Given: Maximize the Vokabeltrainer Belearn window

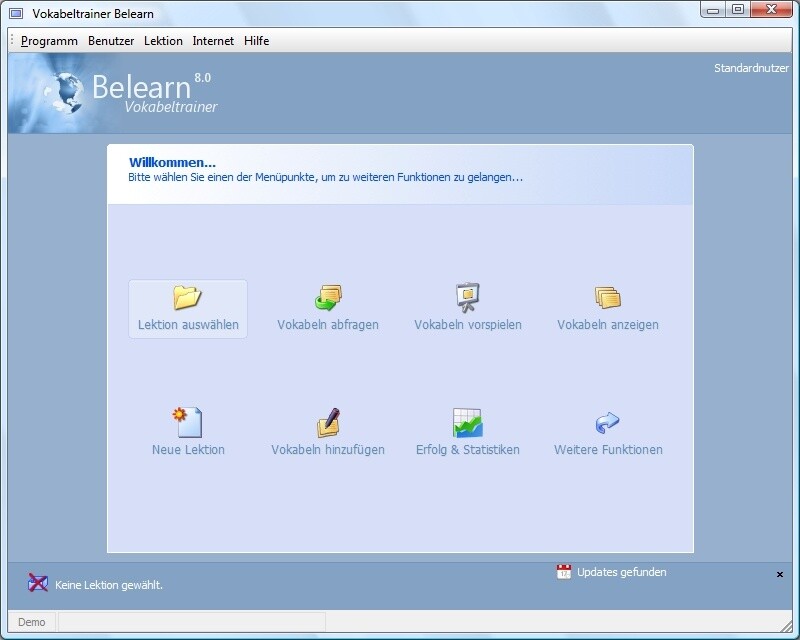Looking at the screenshot, I should 738,9.
